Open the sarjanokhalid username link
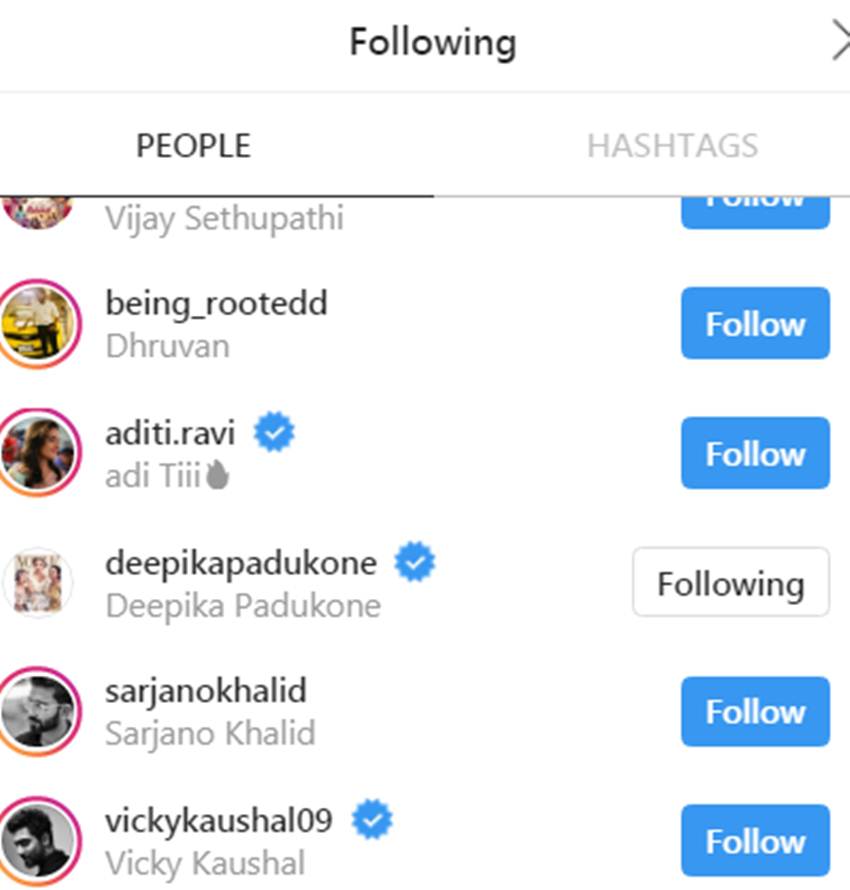 206,692
